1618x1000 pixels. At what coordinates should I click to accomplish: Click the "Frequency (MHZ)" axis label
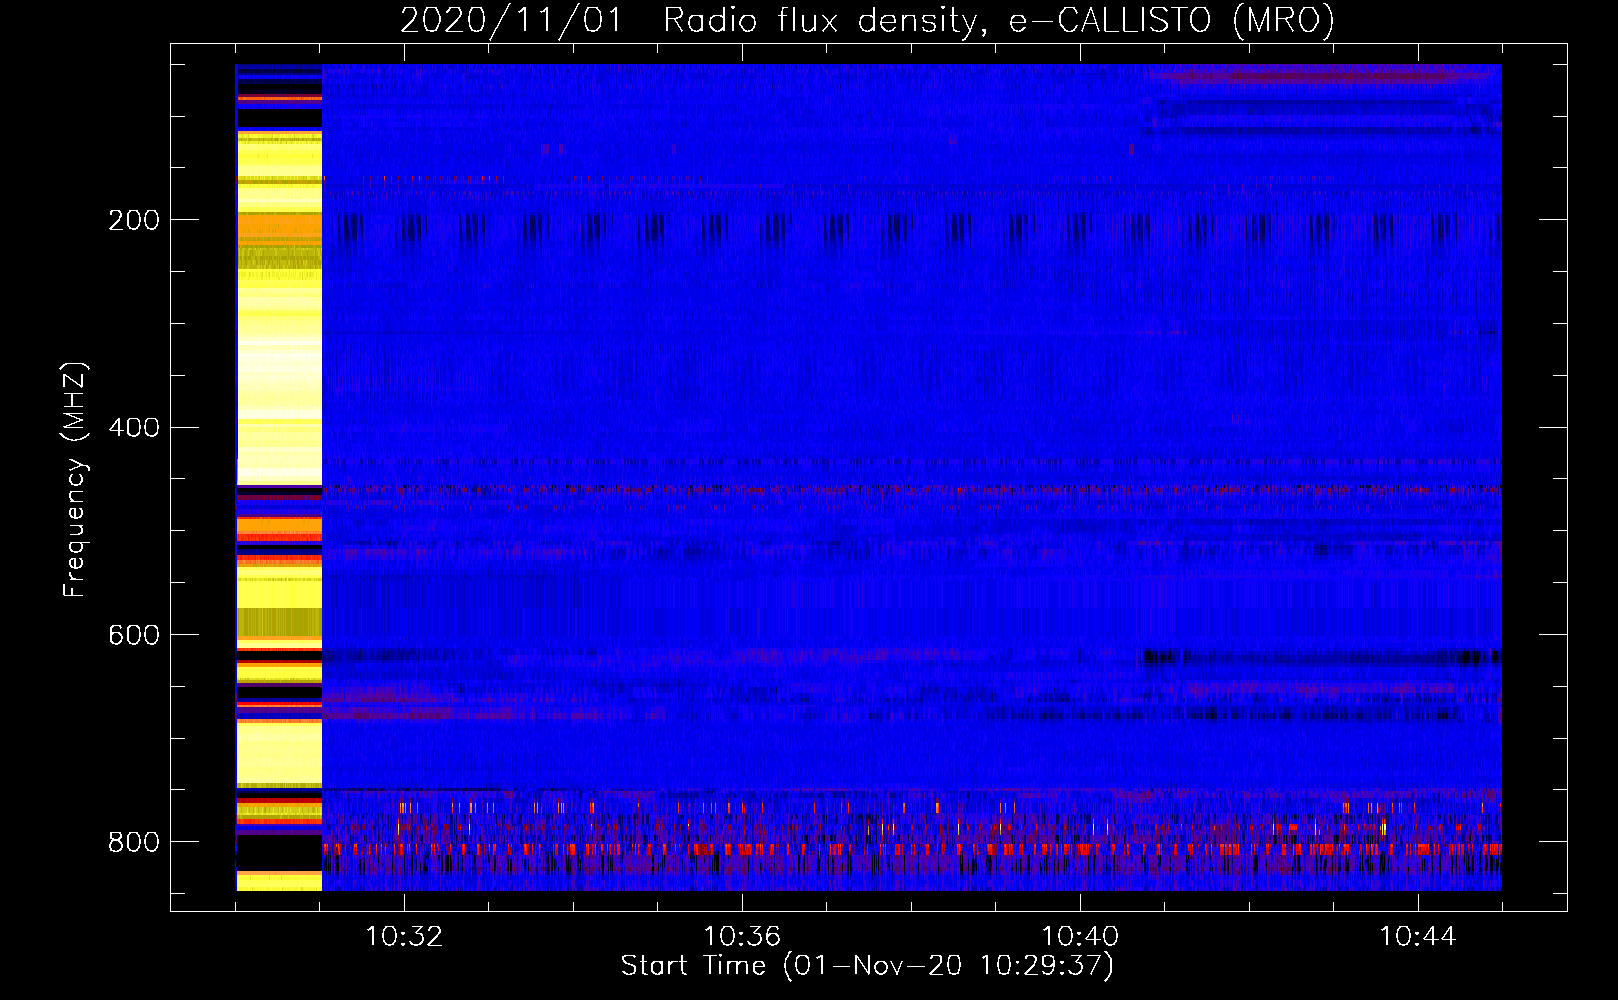tap(75, 479)
